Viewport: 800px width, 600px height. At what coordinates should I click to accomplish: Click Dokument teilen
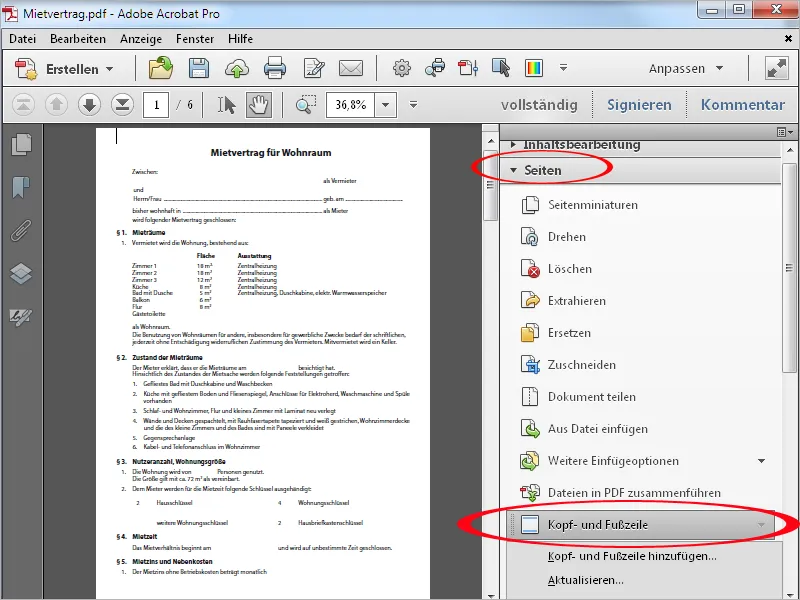(x=579, y=397)
